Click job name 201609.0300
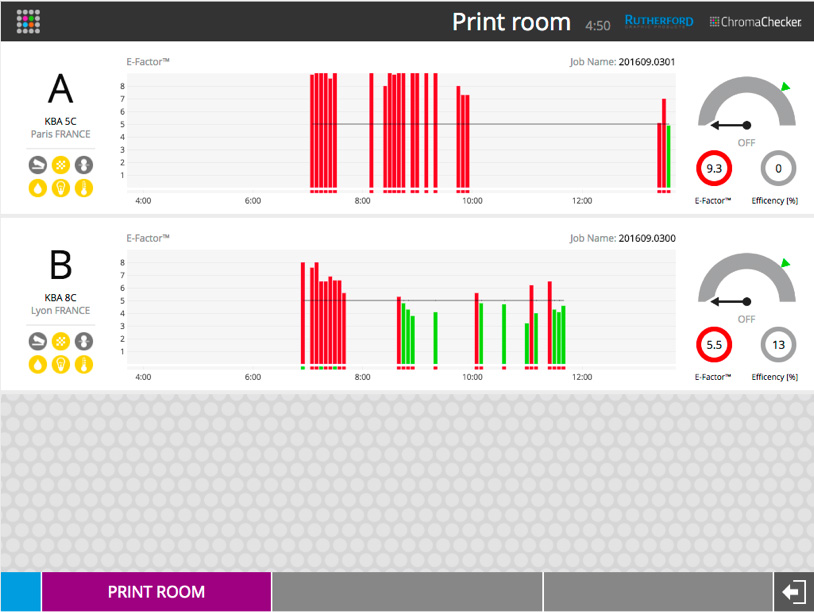This screenshot has width=814, height=612. [x=647, y=238]
